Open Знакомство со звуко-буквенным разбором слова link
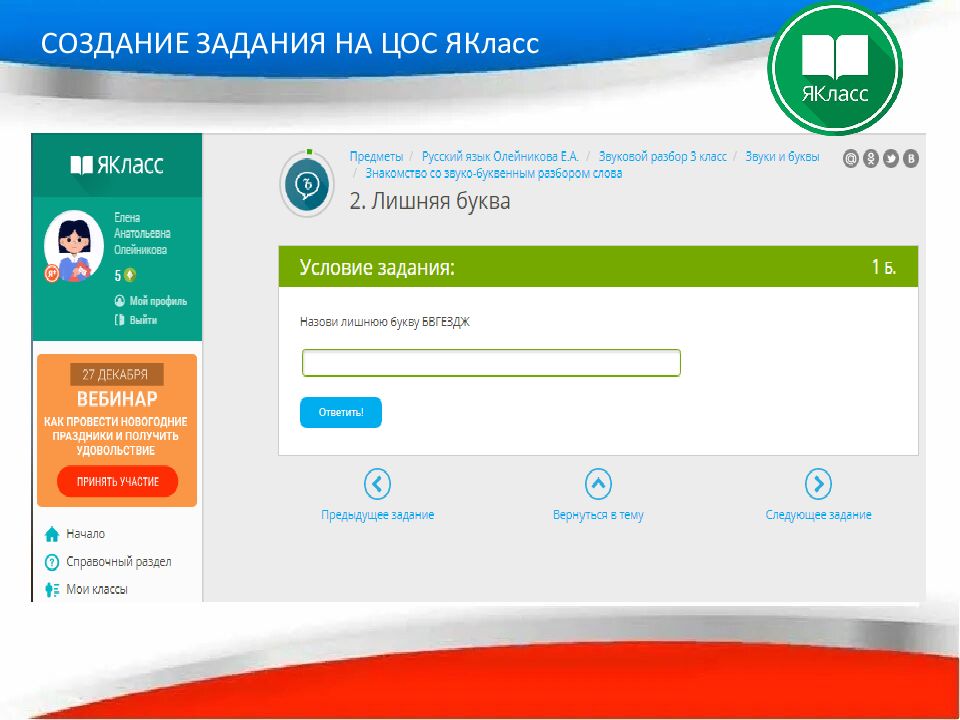 pyautogui.click(x=493, y=173)
